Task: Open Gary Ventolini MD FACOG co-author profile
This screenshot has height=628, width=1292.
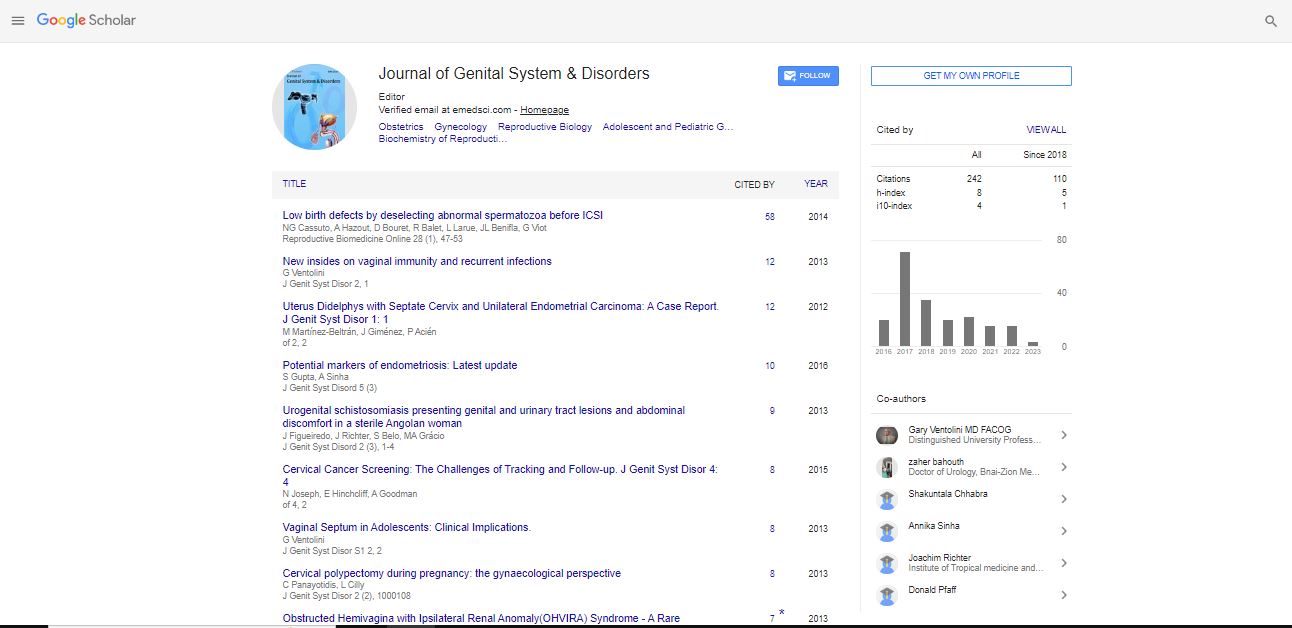Action: click(x=960, y=430)
